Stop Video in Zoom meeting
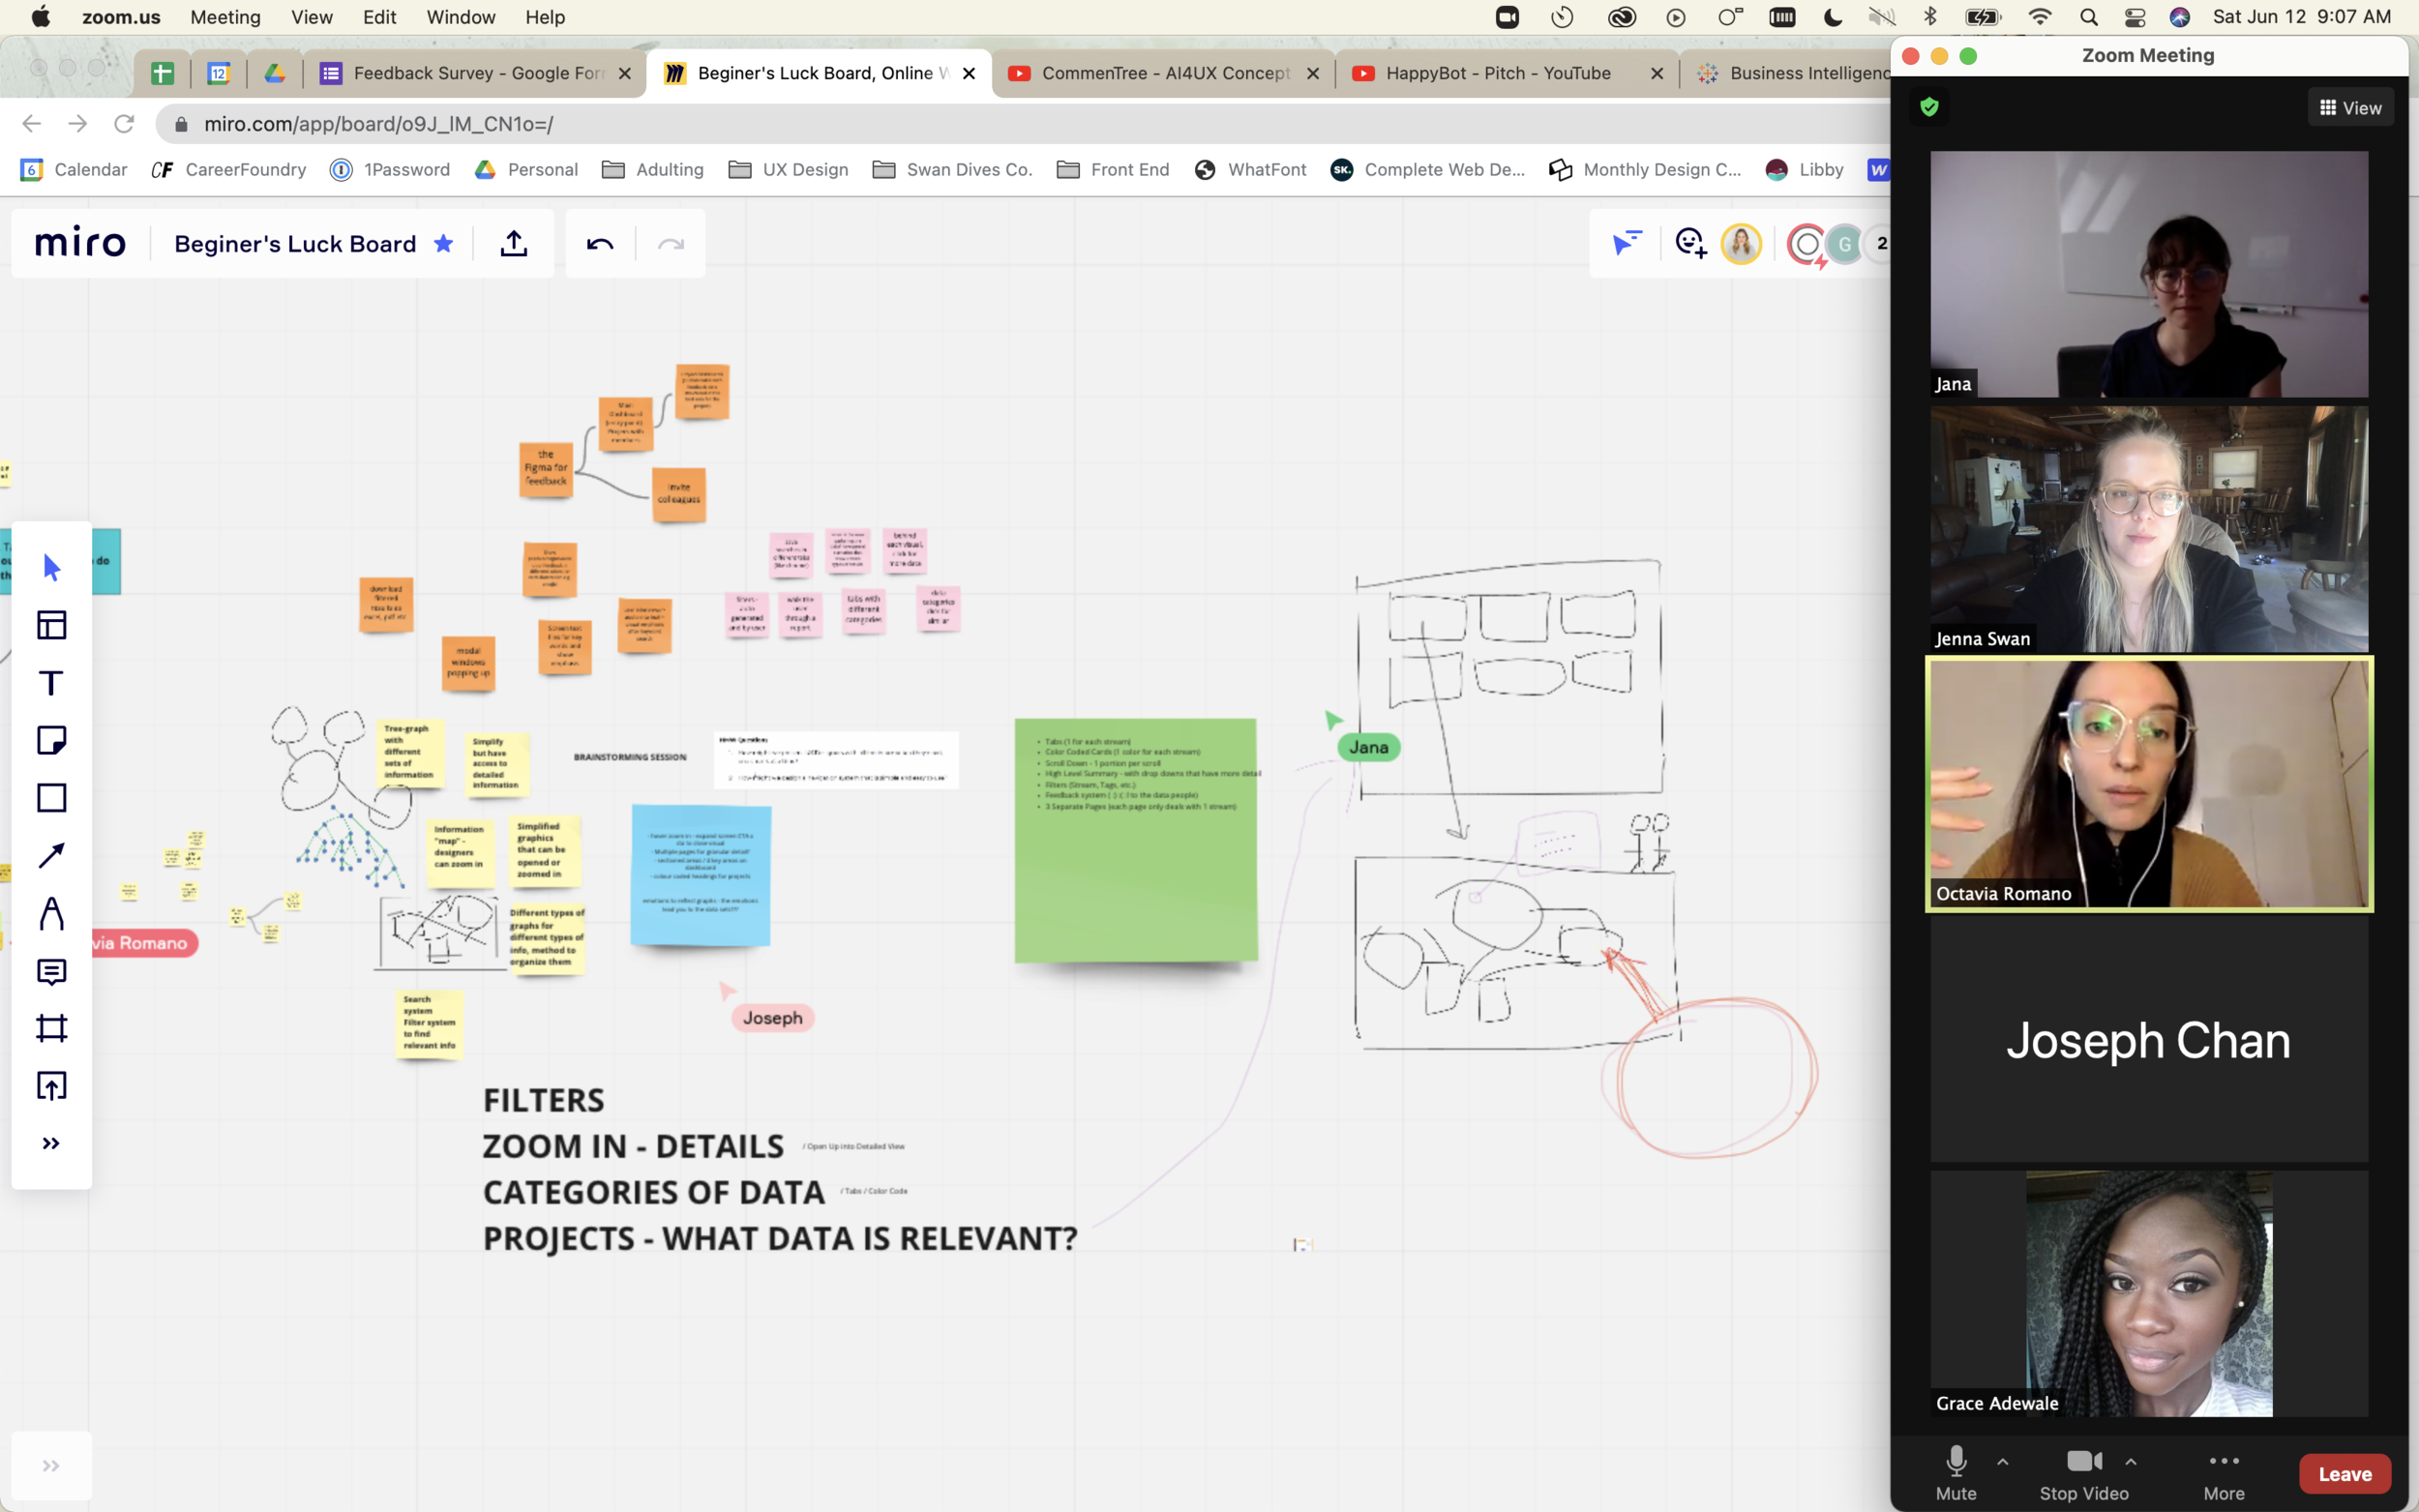This screenshot has height=1512, width=2419. [x=2083, y=1471]
